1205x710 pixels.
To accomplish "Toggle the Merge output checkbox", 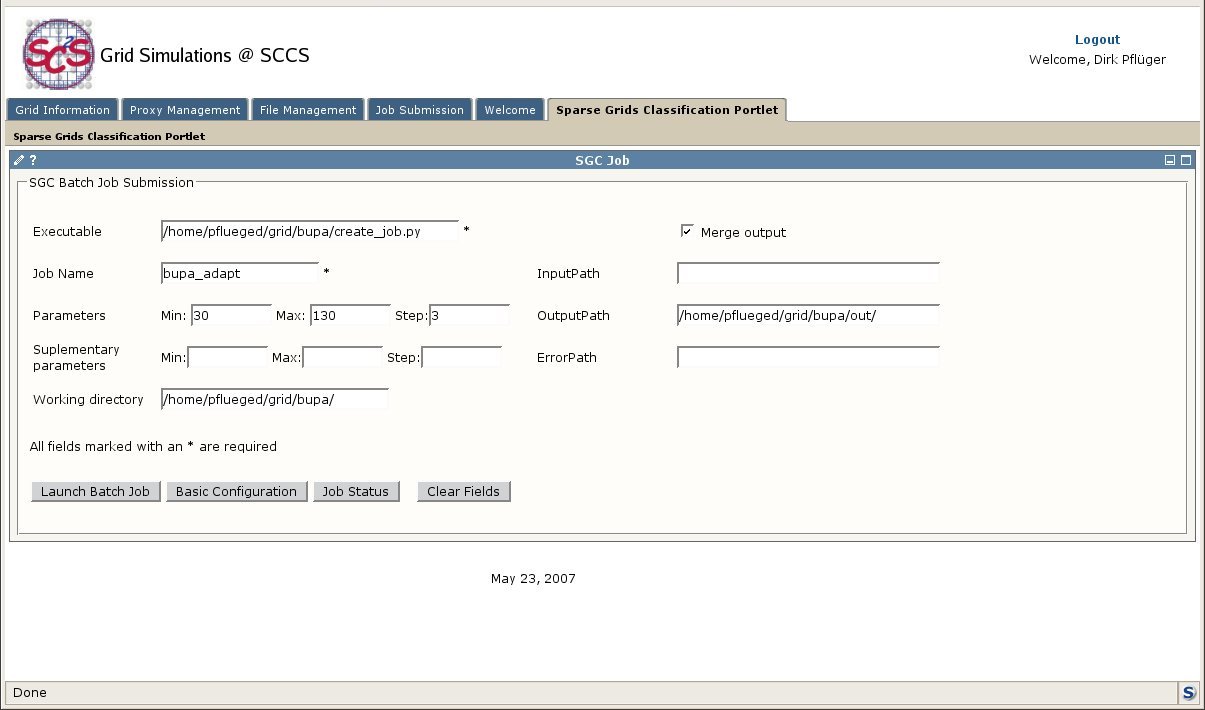I will click(x=687, y=231).
